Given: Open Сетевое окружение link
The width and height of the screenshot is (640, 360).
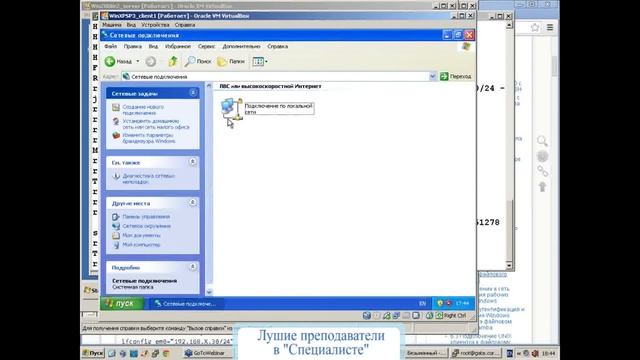Looking at the screenshot, I should [147, 226].
